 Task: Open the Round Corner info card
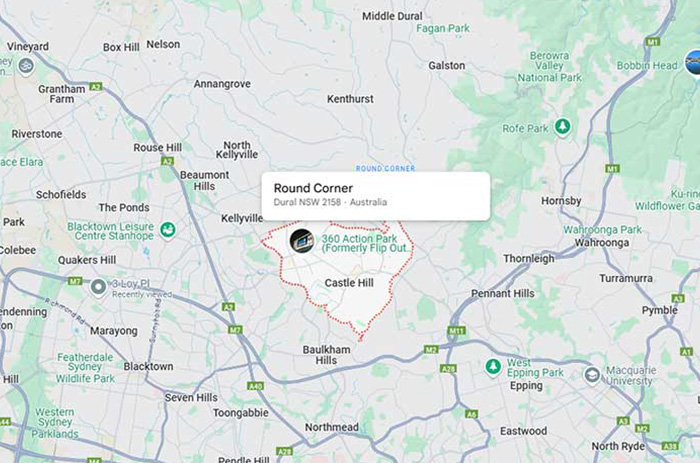click(x=376, y=196)
